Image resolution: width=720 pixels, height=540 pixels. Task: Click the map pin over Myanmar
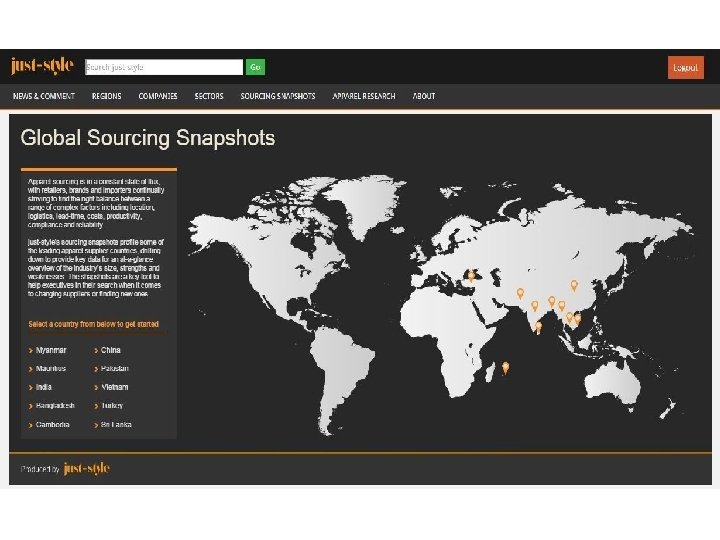click(x=561, y=306)
